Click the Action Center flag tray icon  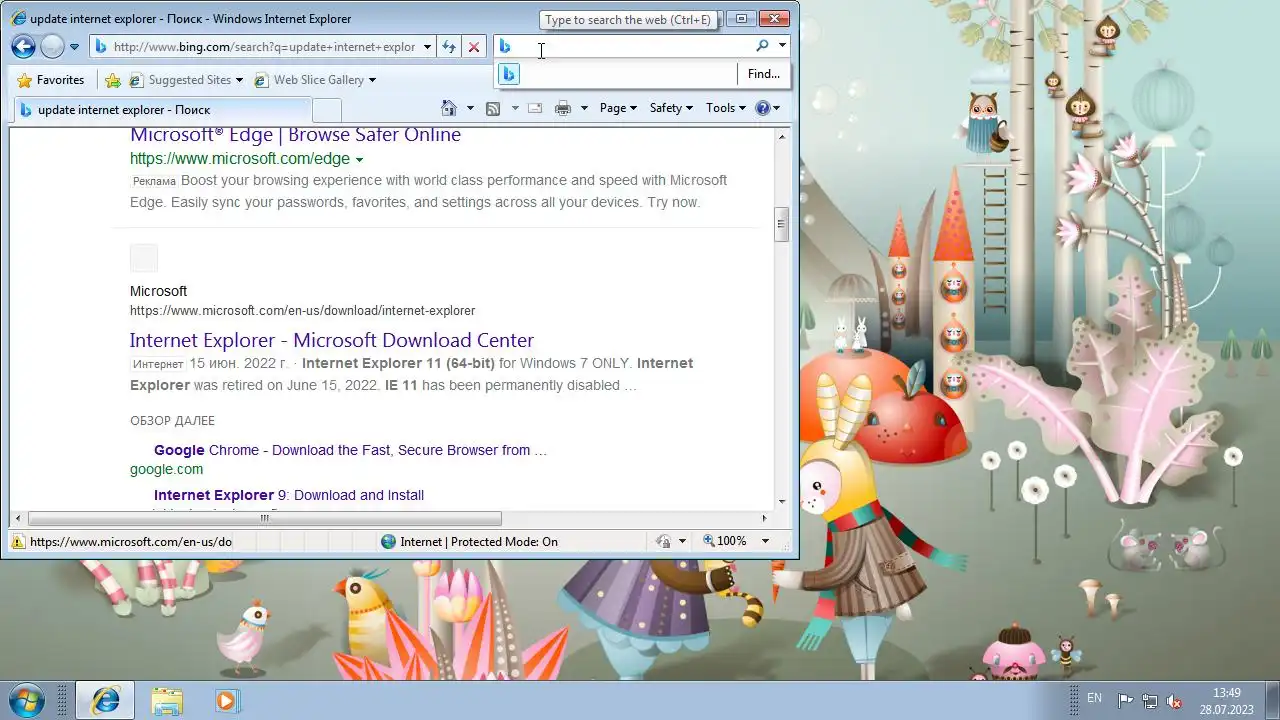(1125, 701)
